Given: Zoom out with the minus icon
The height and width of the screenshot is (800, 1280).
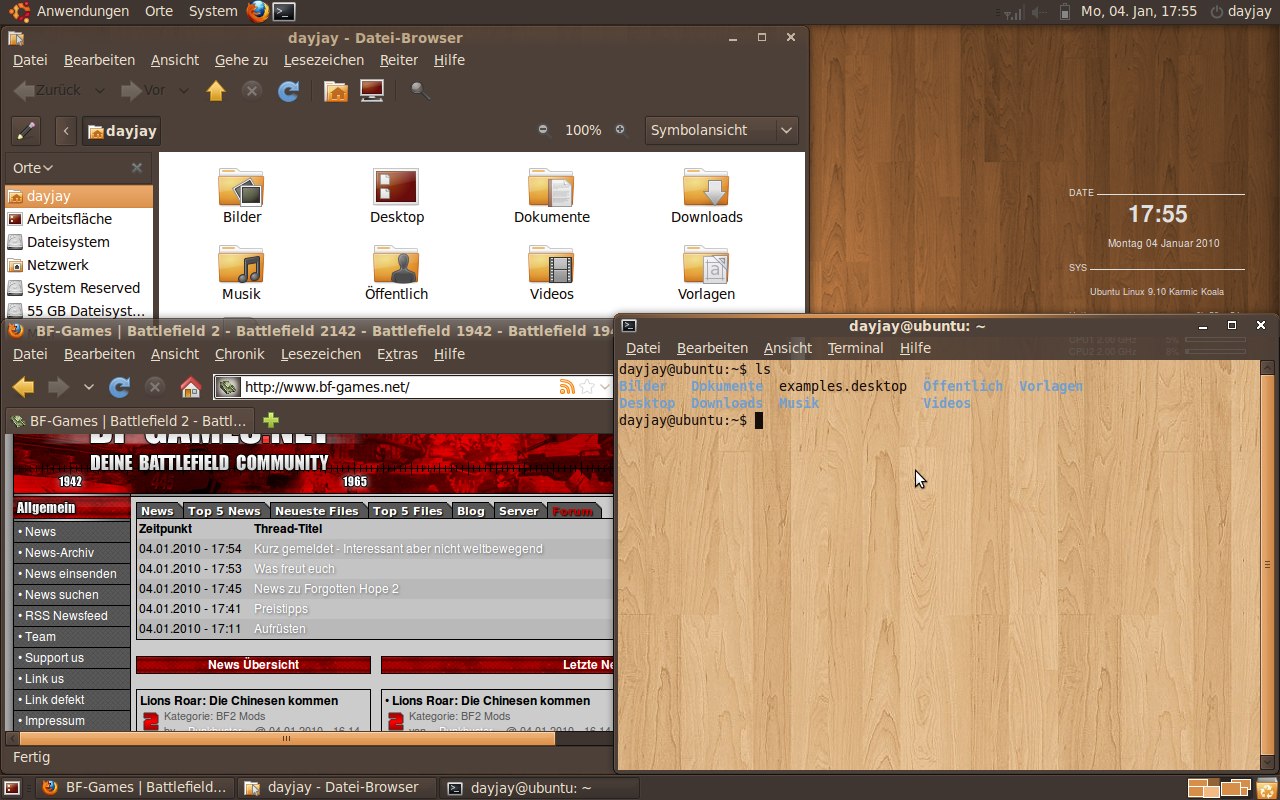Looking at the screenshot, I should (543, 130).
